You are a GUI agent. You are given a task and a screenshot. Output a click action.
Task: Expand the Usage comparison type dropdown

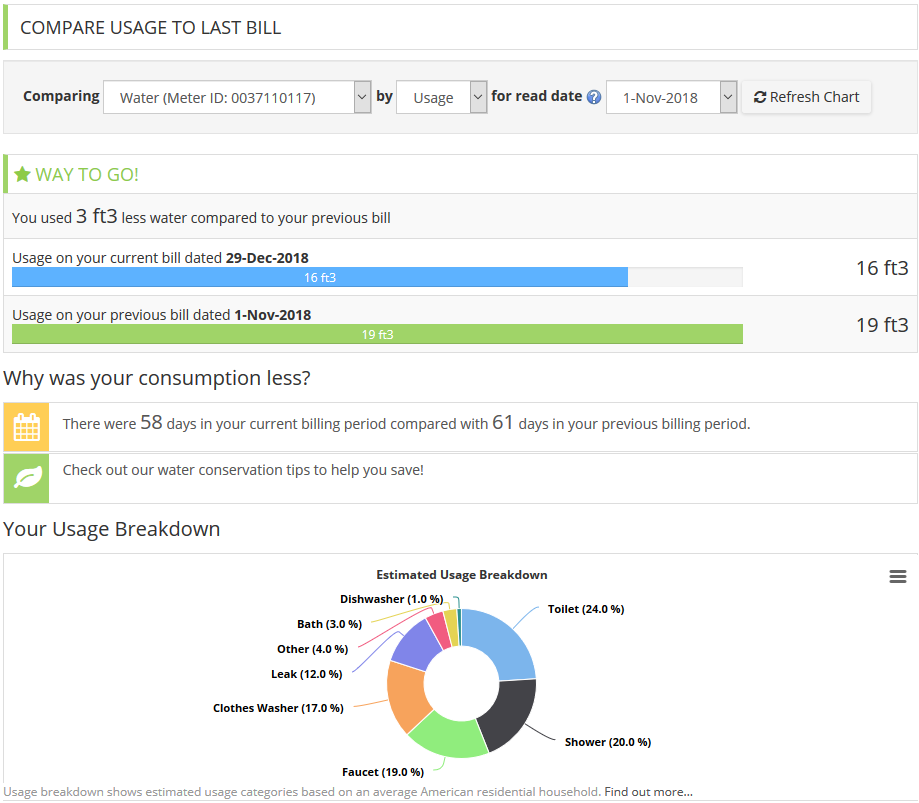tap(441, 98)
